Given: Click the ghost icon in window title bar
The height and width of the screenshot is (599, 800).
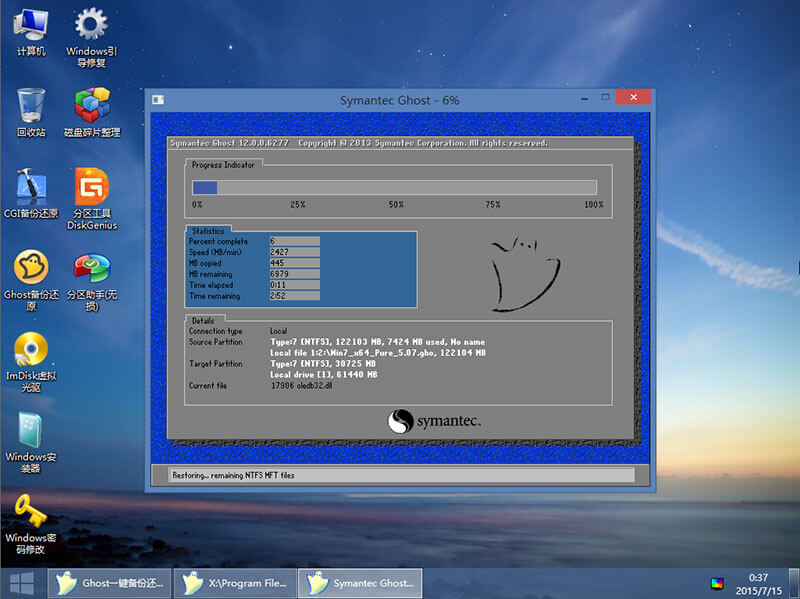Looking at the screenshot, I should [156, 99].
